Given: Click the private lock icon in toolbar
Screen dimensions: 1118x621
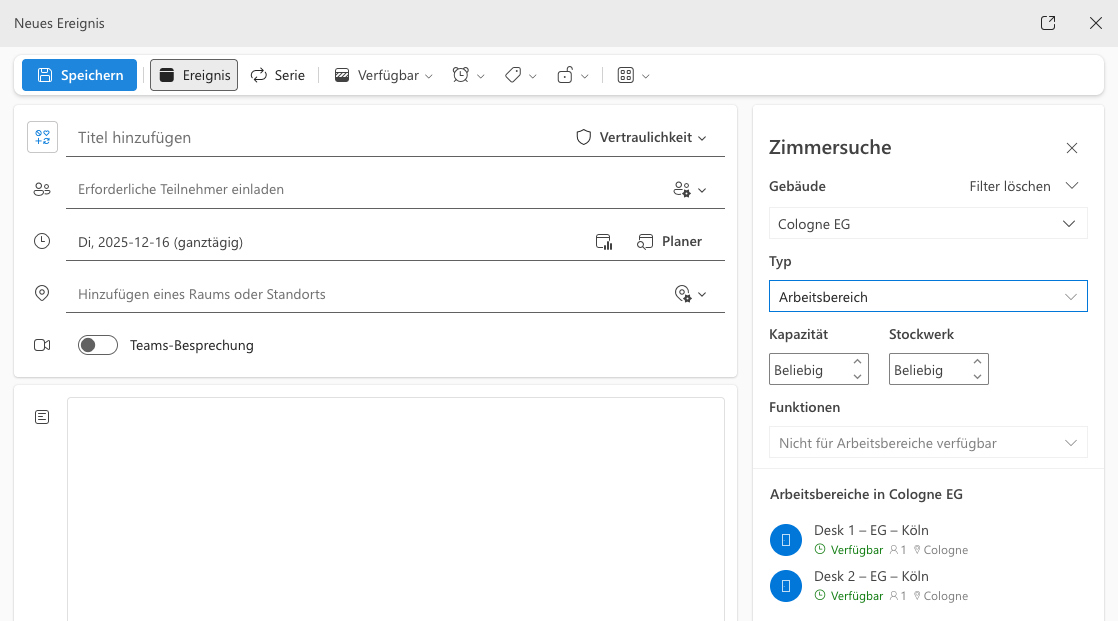Looking at the screenshot, I should 565,75.
